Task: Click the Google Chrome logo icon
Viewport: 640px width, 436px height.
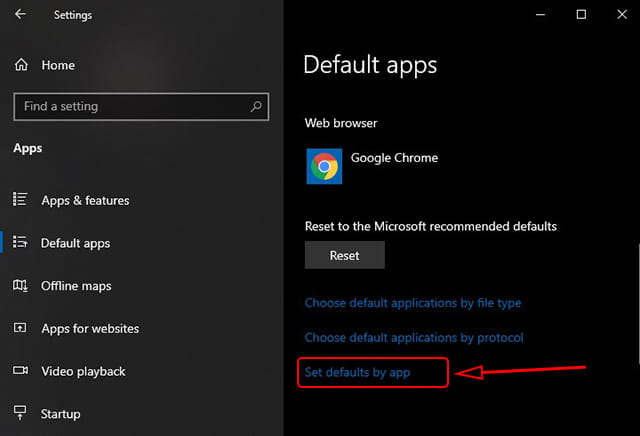Action: [323, 166]
